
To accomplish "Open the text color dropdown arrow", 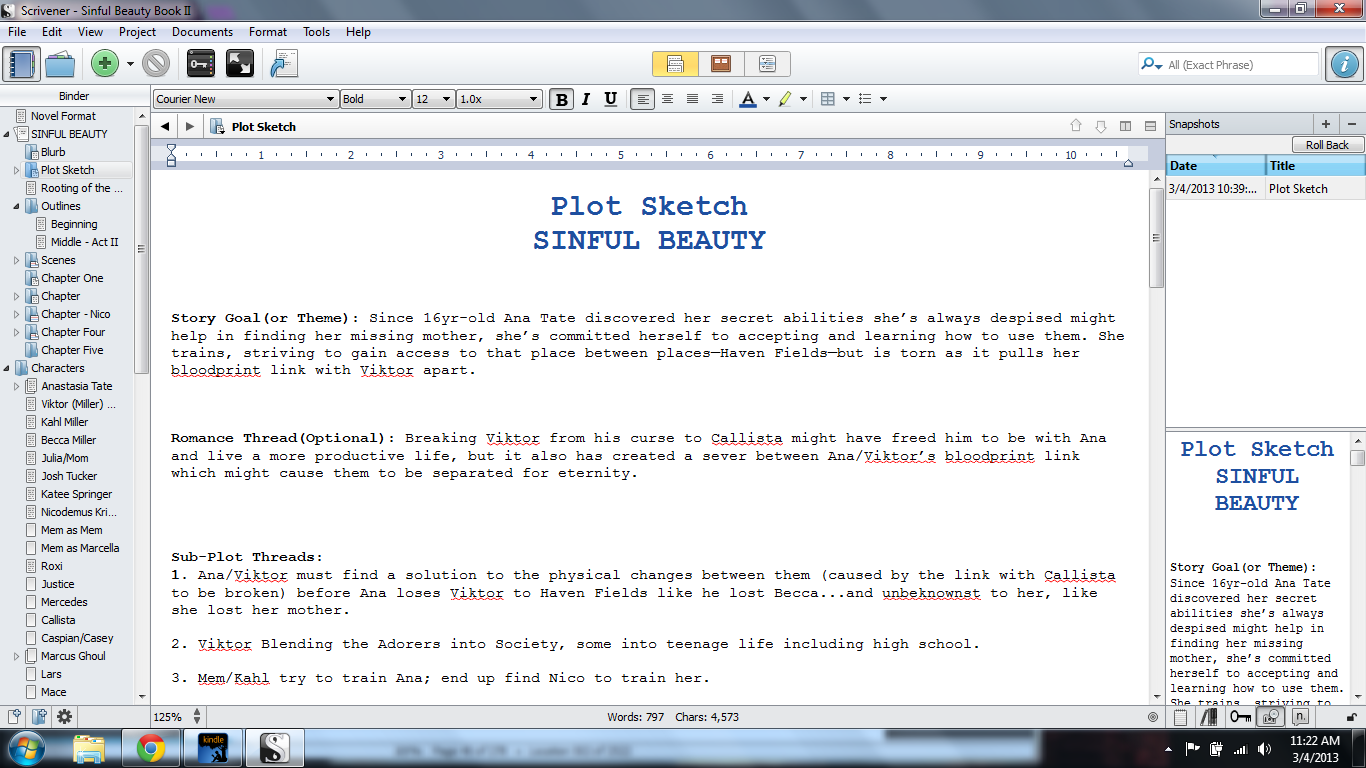I will pyautogui.click(x=766, y=99).
